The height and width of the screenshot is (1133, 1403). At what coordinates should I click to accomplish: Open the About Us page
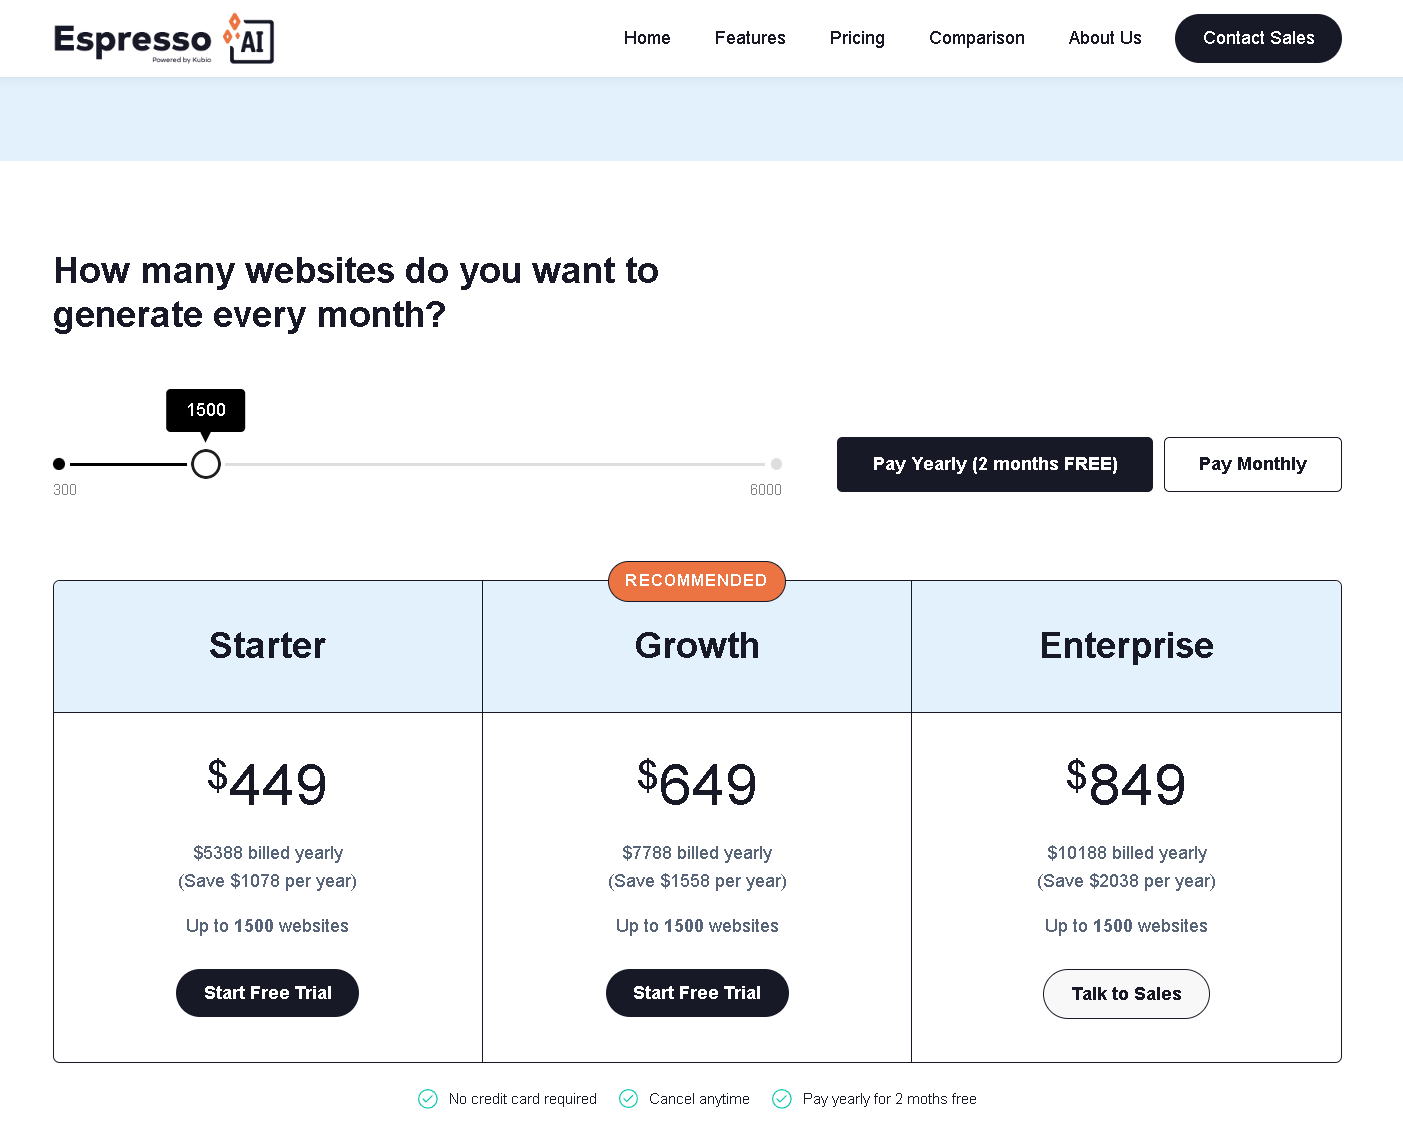[1105, 38]
